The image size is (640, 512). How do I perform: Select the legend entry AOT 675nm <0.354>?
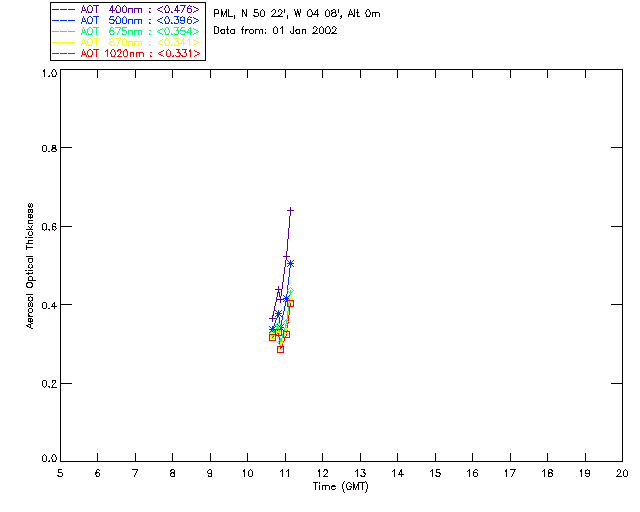(x=126, y=31)
